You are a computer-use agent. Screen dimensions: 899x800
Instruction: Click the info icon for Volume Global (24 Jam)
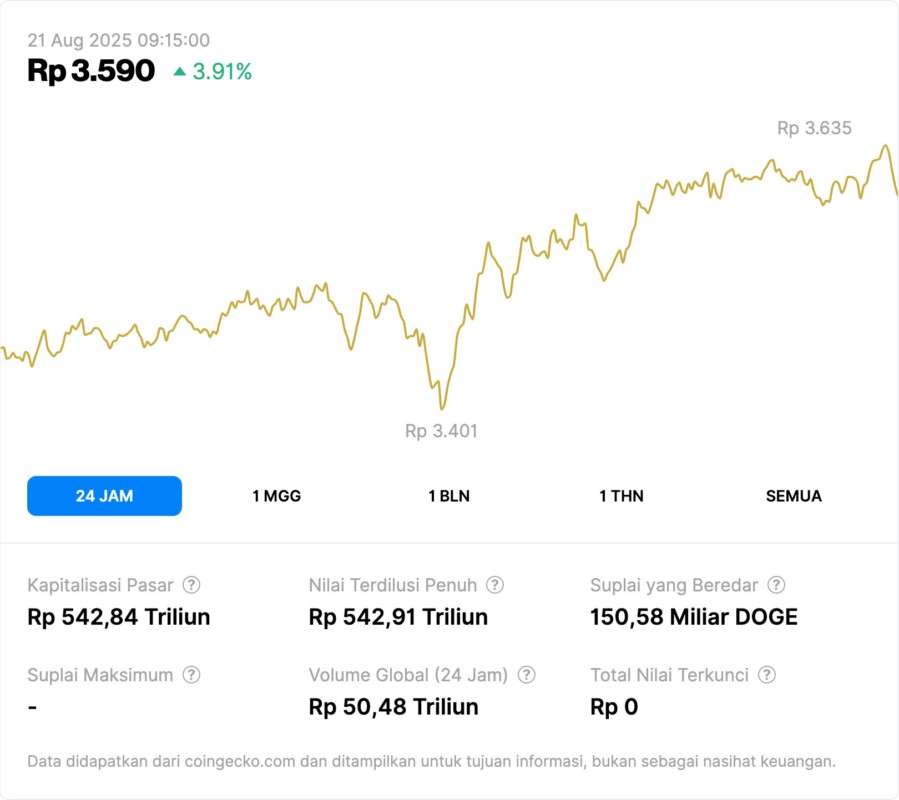[527, 675]
